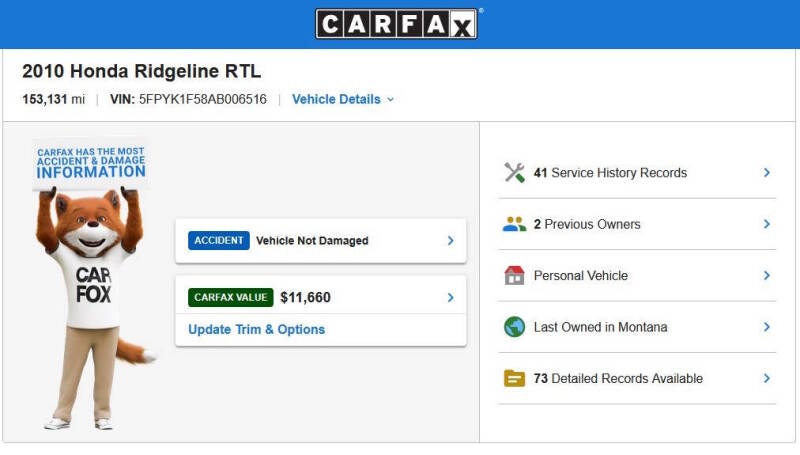Click the Vehicle Details chevron arrow
800x455 pixels.
[x=390, y=99]
